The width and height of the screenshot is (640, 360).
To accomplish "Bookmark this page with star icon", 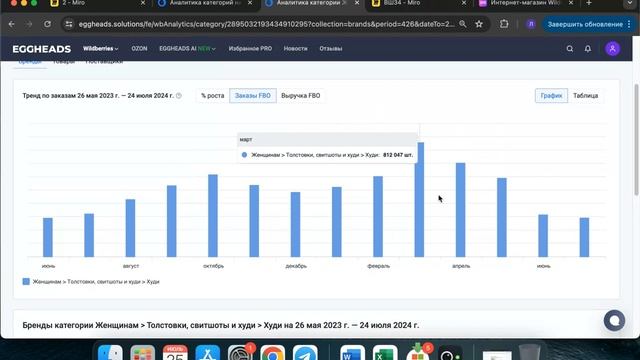I will pos(479,24).
